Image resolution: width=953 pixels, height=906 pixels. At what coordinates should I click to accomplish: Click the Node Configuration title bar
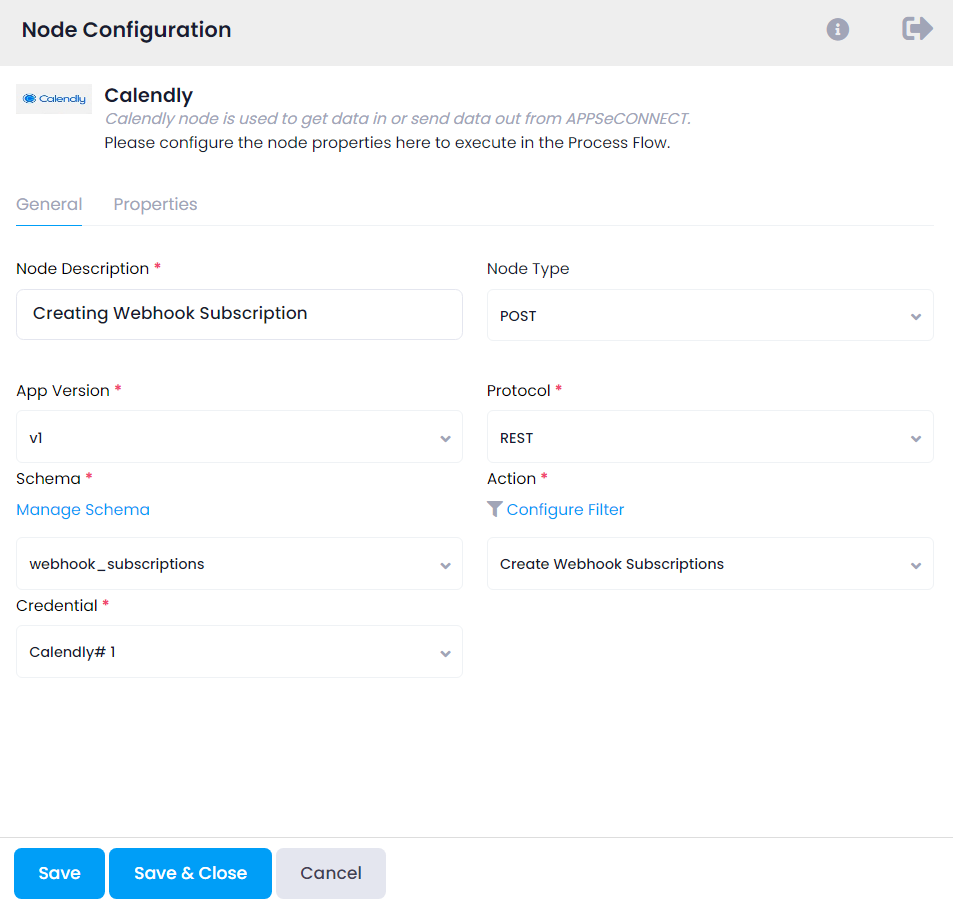[125, 29]
